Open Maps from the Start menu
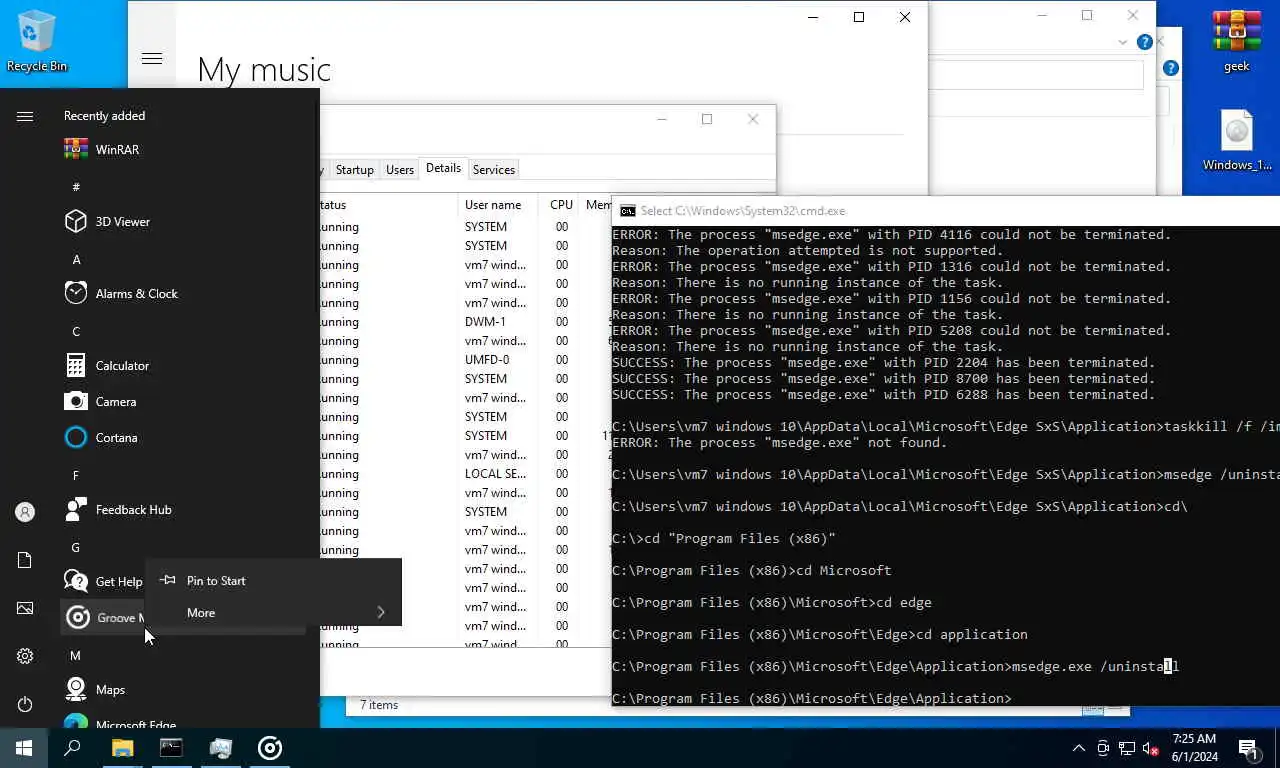1280x768 pixels. [x=185, y=689]
